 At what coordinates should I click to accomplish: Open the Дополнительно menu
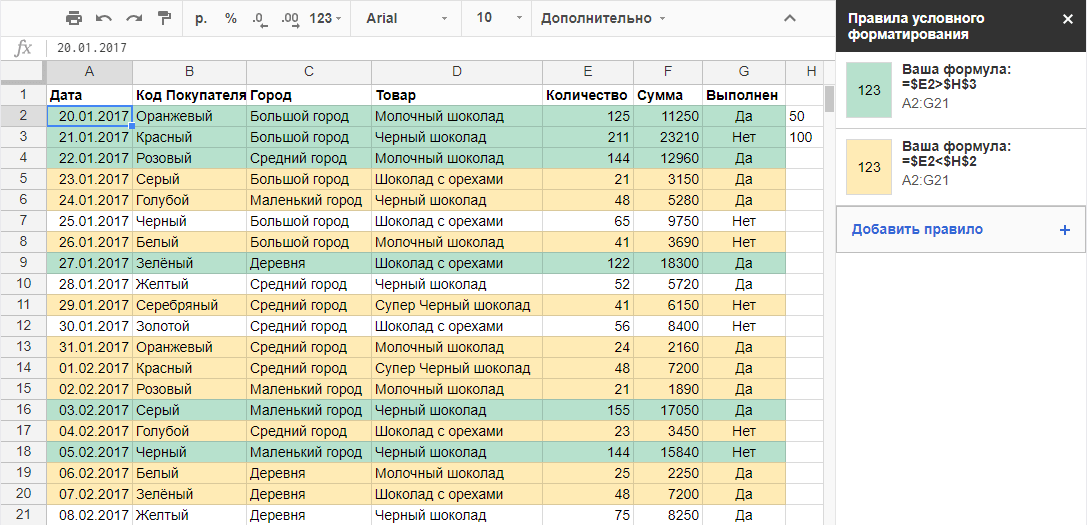coord(602,19)
